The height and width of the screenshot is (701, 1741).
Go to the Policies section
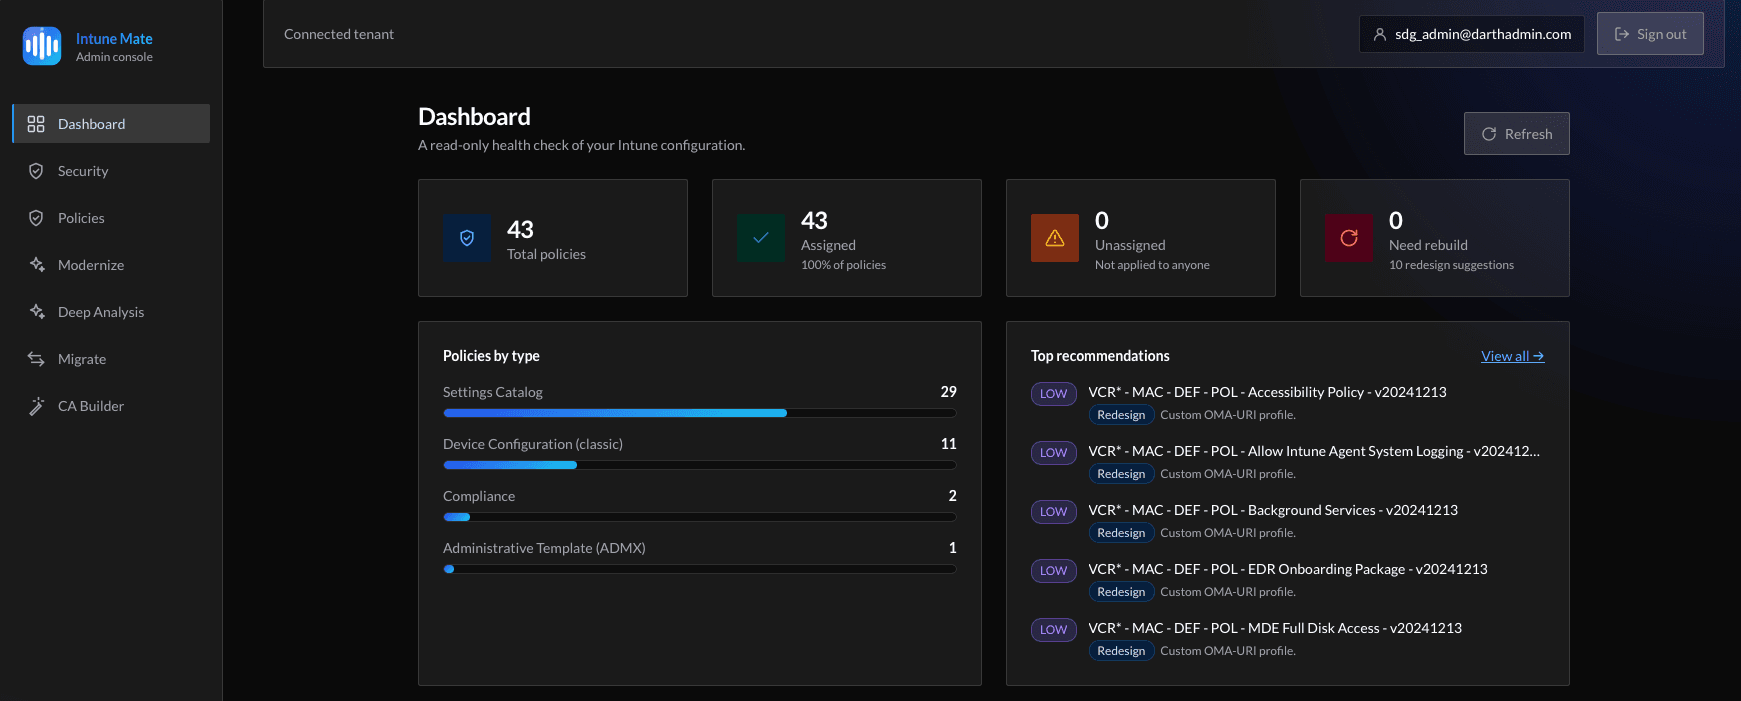(111, 218)
